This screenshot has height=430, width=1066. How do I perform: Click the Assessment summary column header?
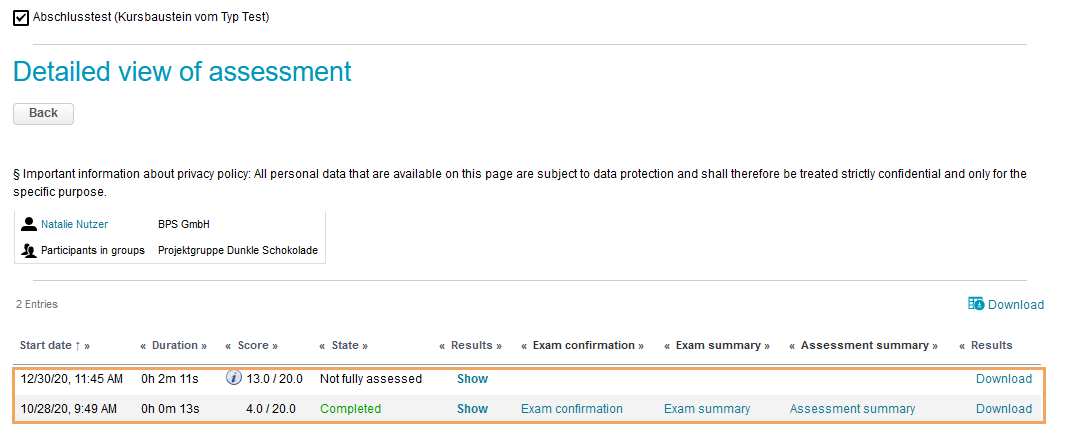863,345
